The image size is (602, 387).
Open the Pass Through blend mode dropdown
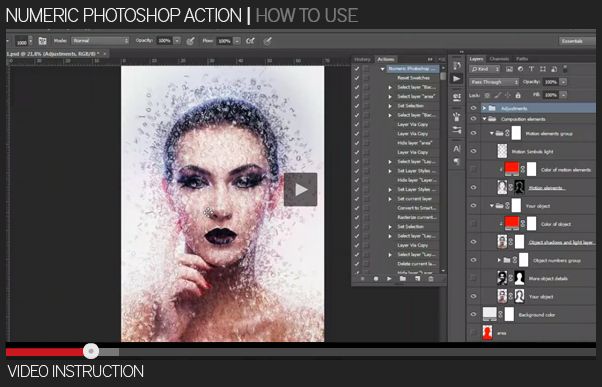pos(494,82)
